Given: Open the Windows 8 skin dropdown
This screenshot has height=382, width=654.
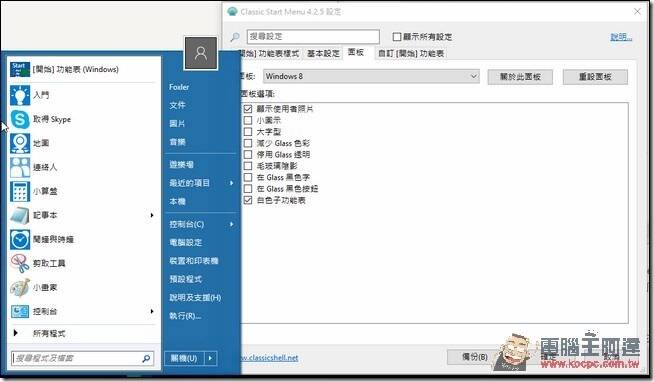Looking at the screenshot, I should click(371, 76).
